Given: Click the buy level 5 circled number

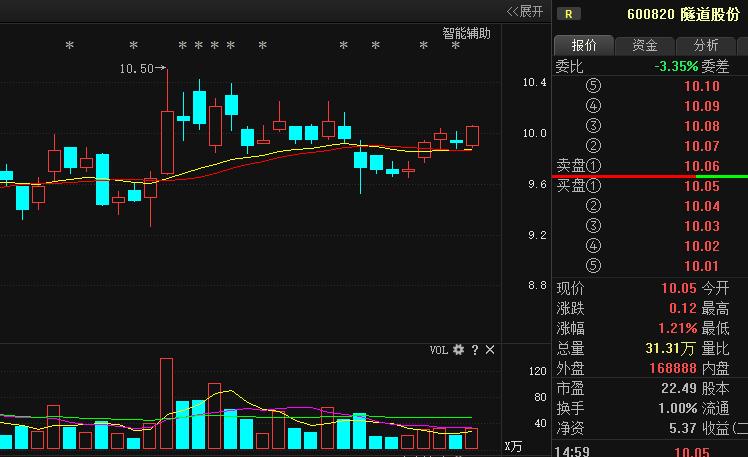Looking at the screenshot, I should [x=594, y=266].
